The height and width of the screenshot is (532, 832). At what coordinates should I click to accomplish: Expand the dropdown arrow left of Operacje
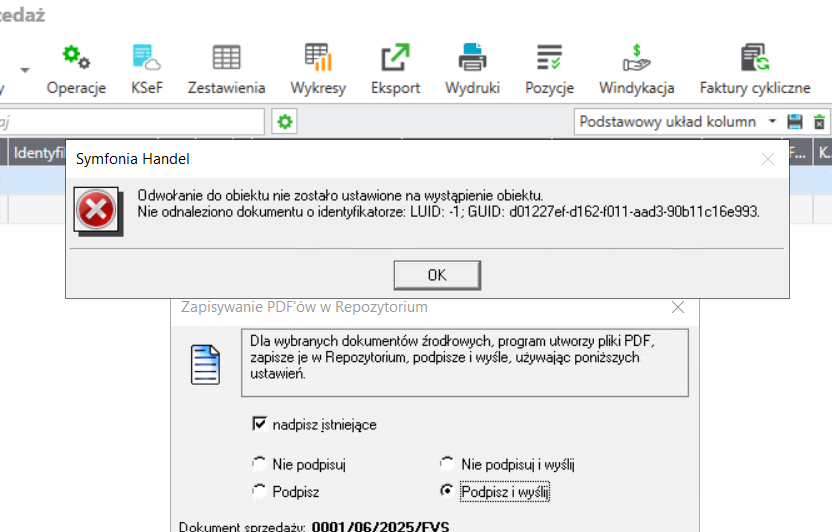click(x=24, y=71)
